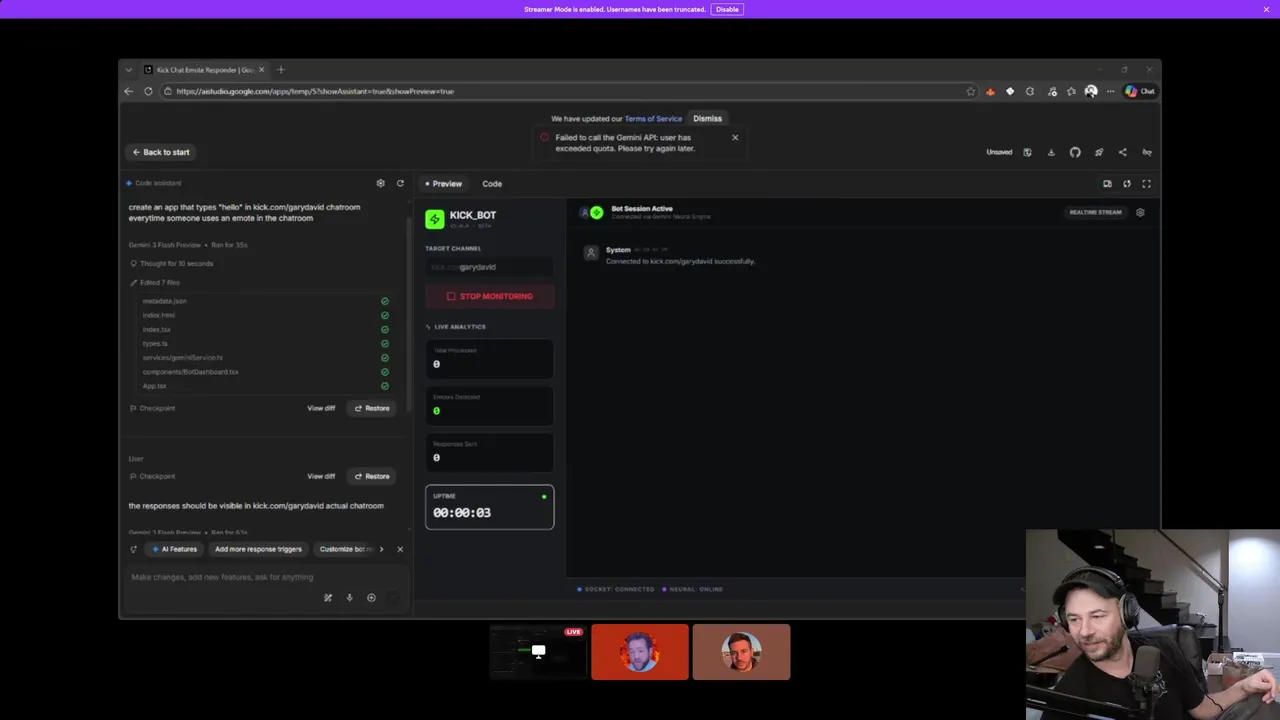Close the Gemini API quota error toast
1280x720 pixels.
[x=735, y=137]
